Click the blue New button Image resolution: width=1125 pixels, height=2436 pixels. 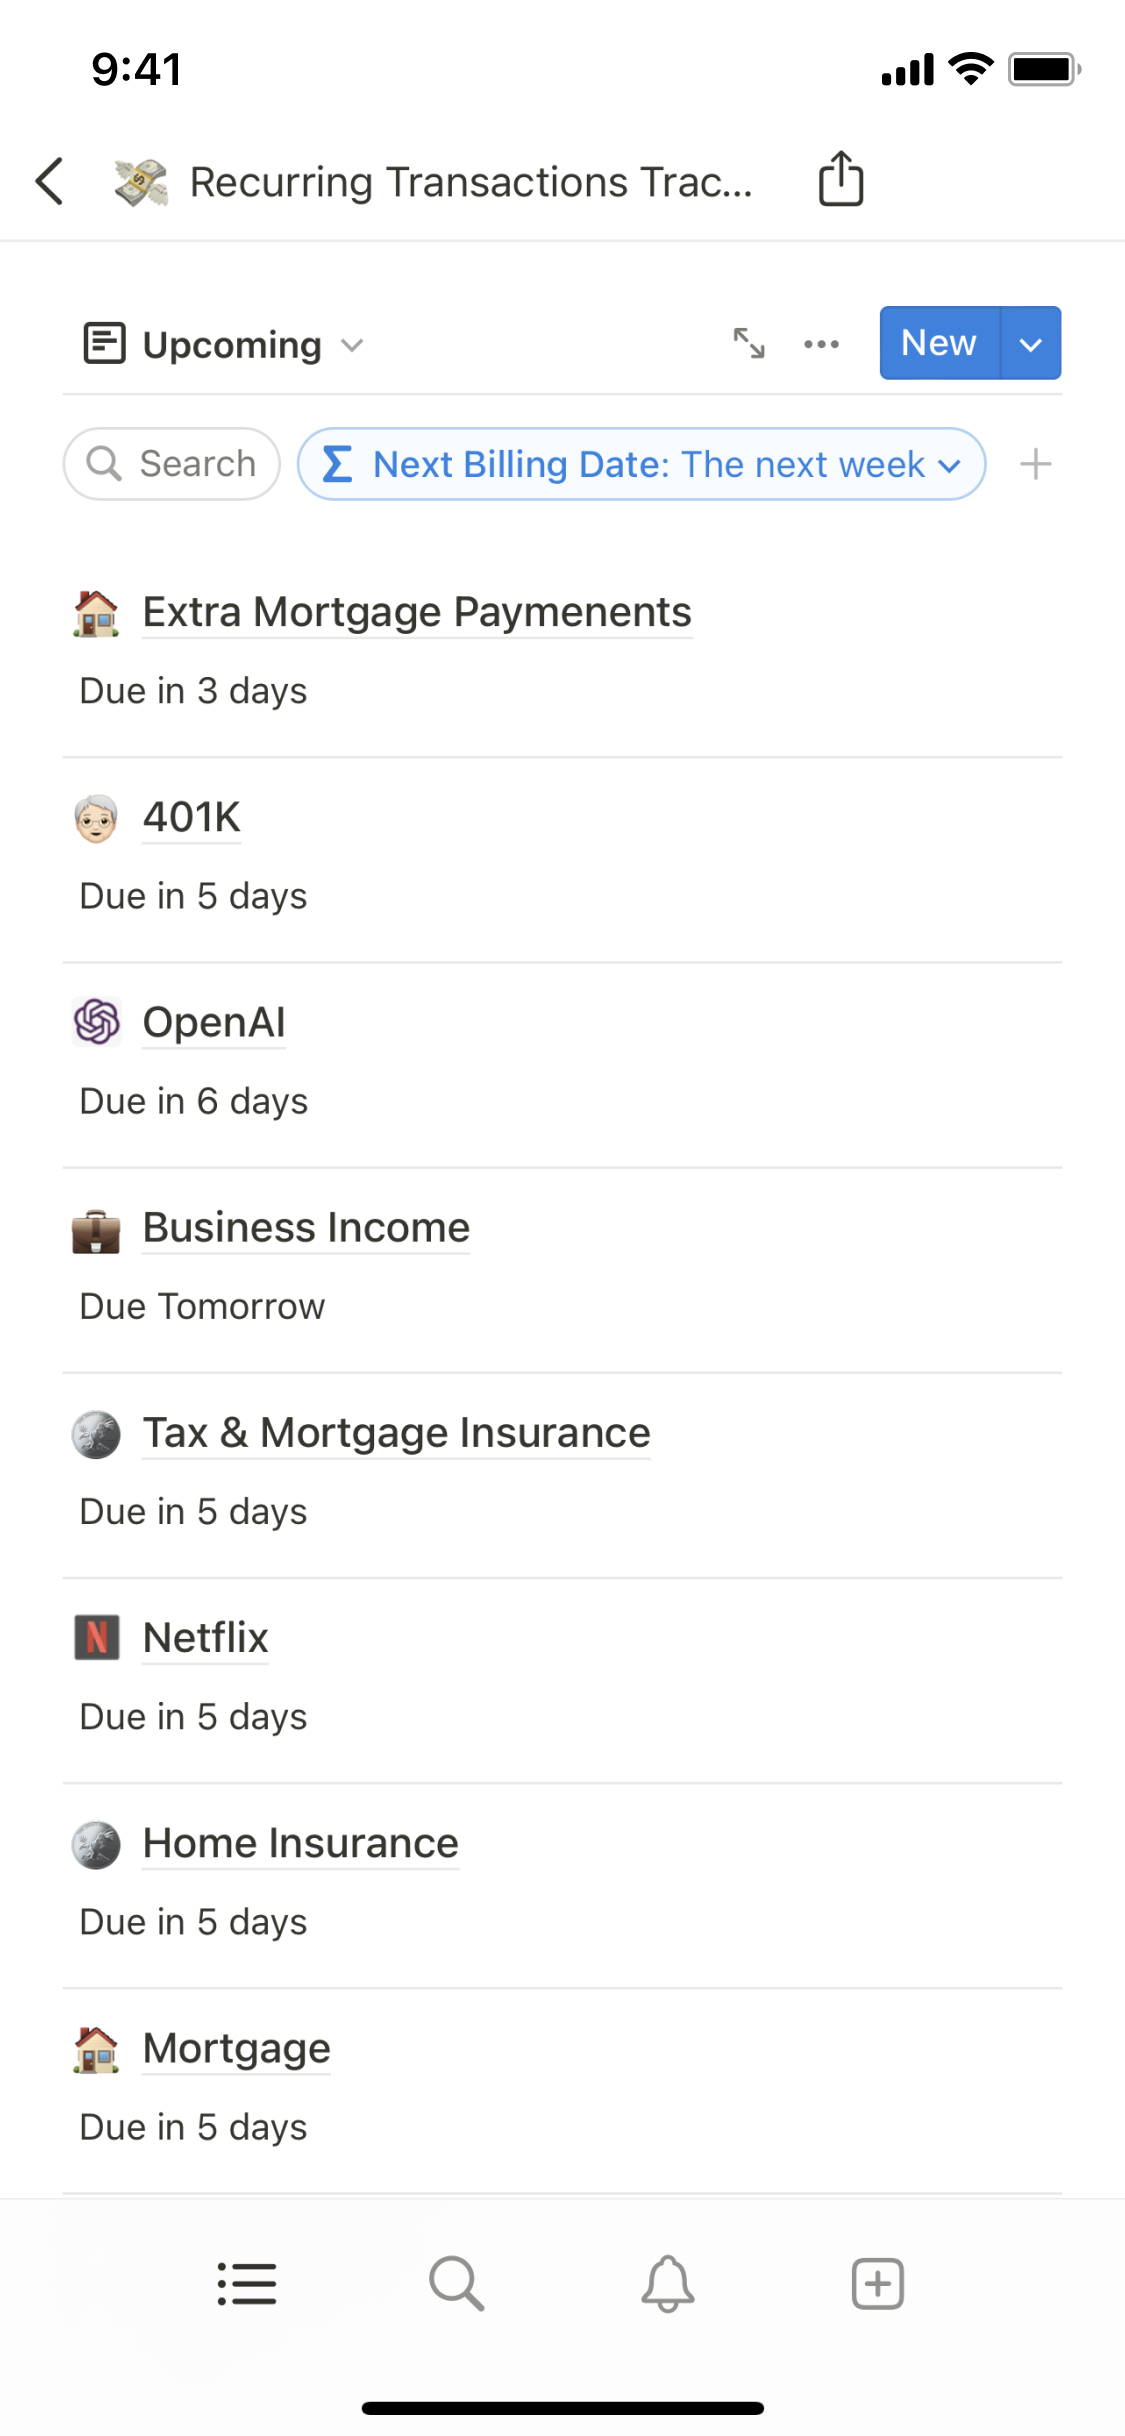(x=938, y=343)
